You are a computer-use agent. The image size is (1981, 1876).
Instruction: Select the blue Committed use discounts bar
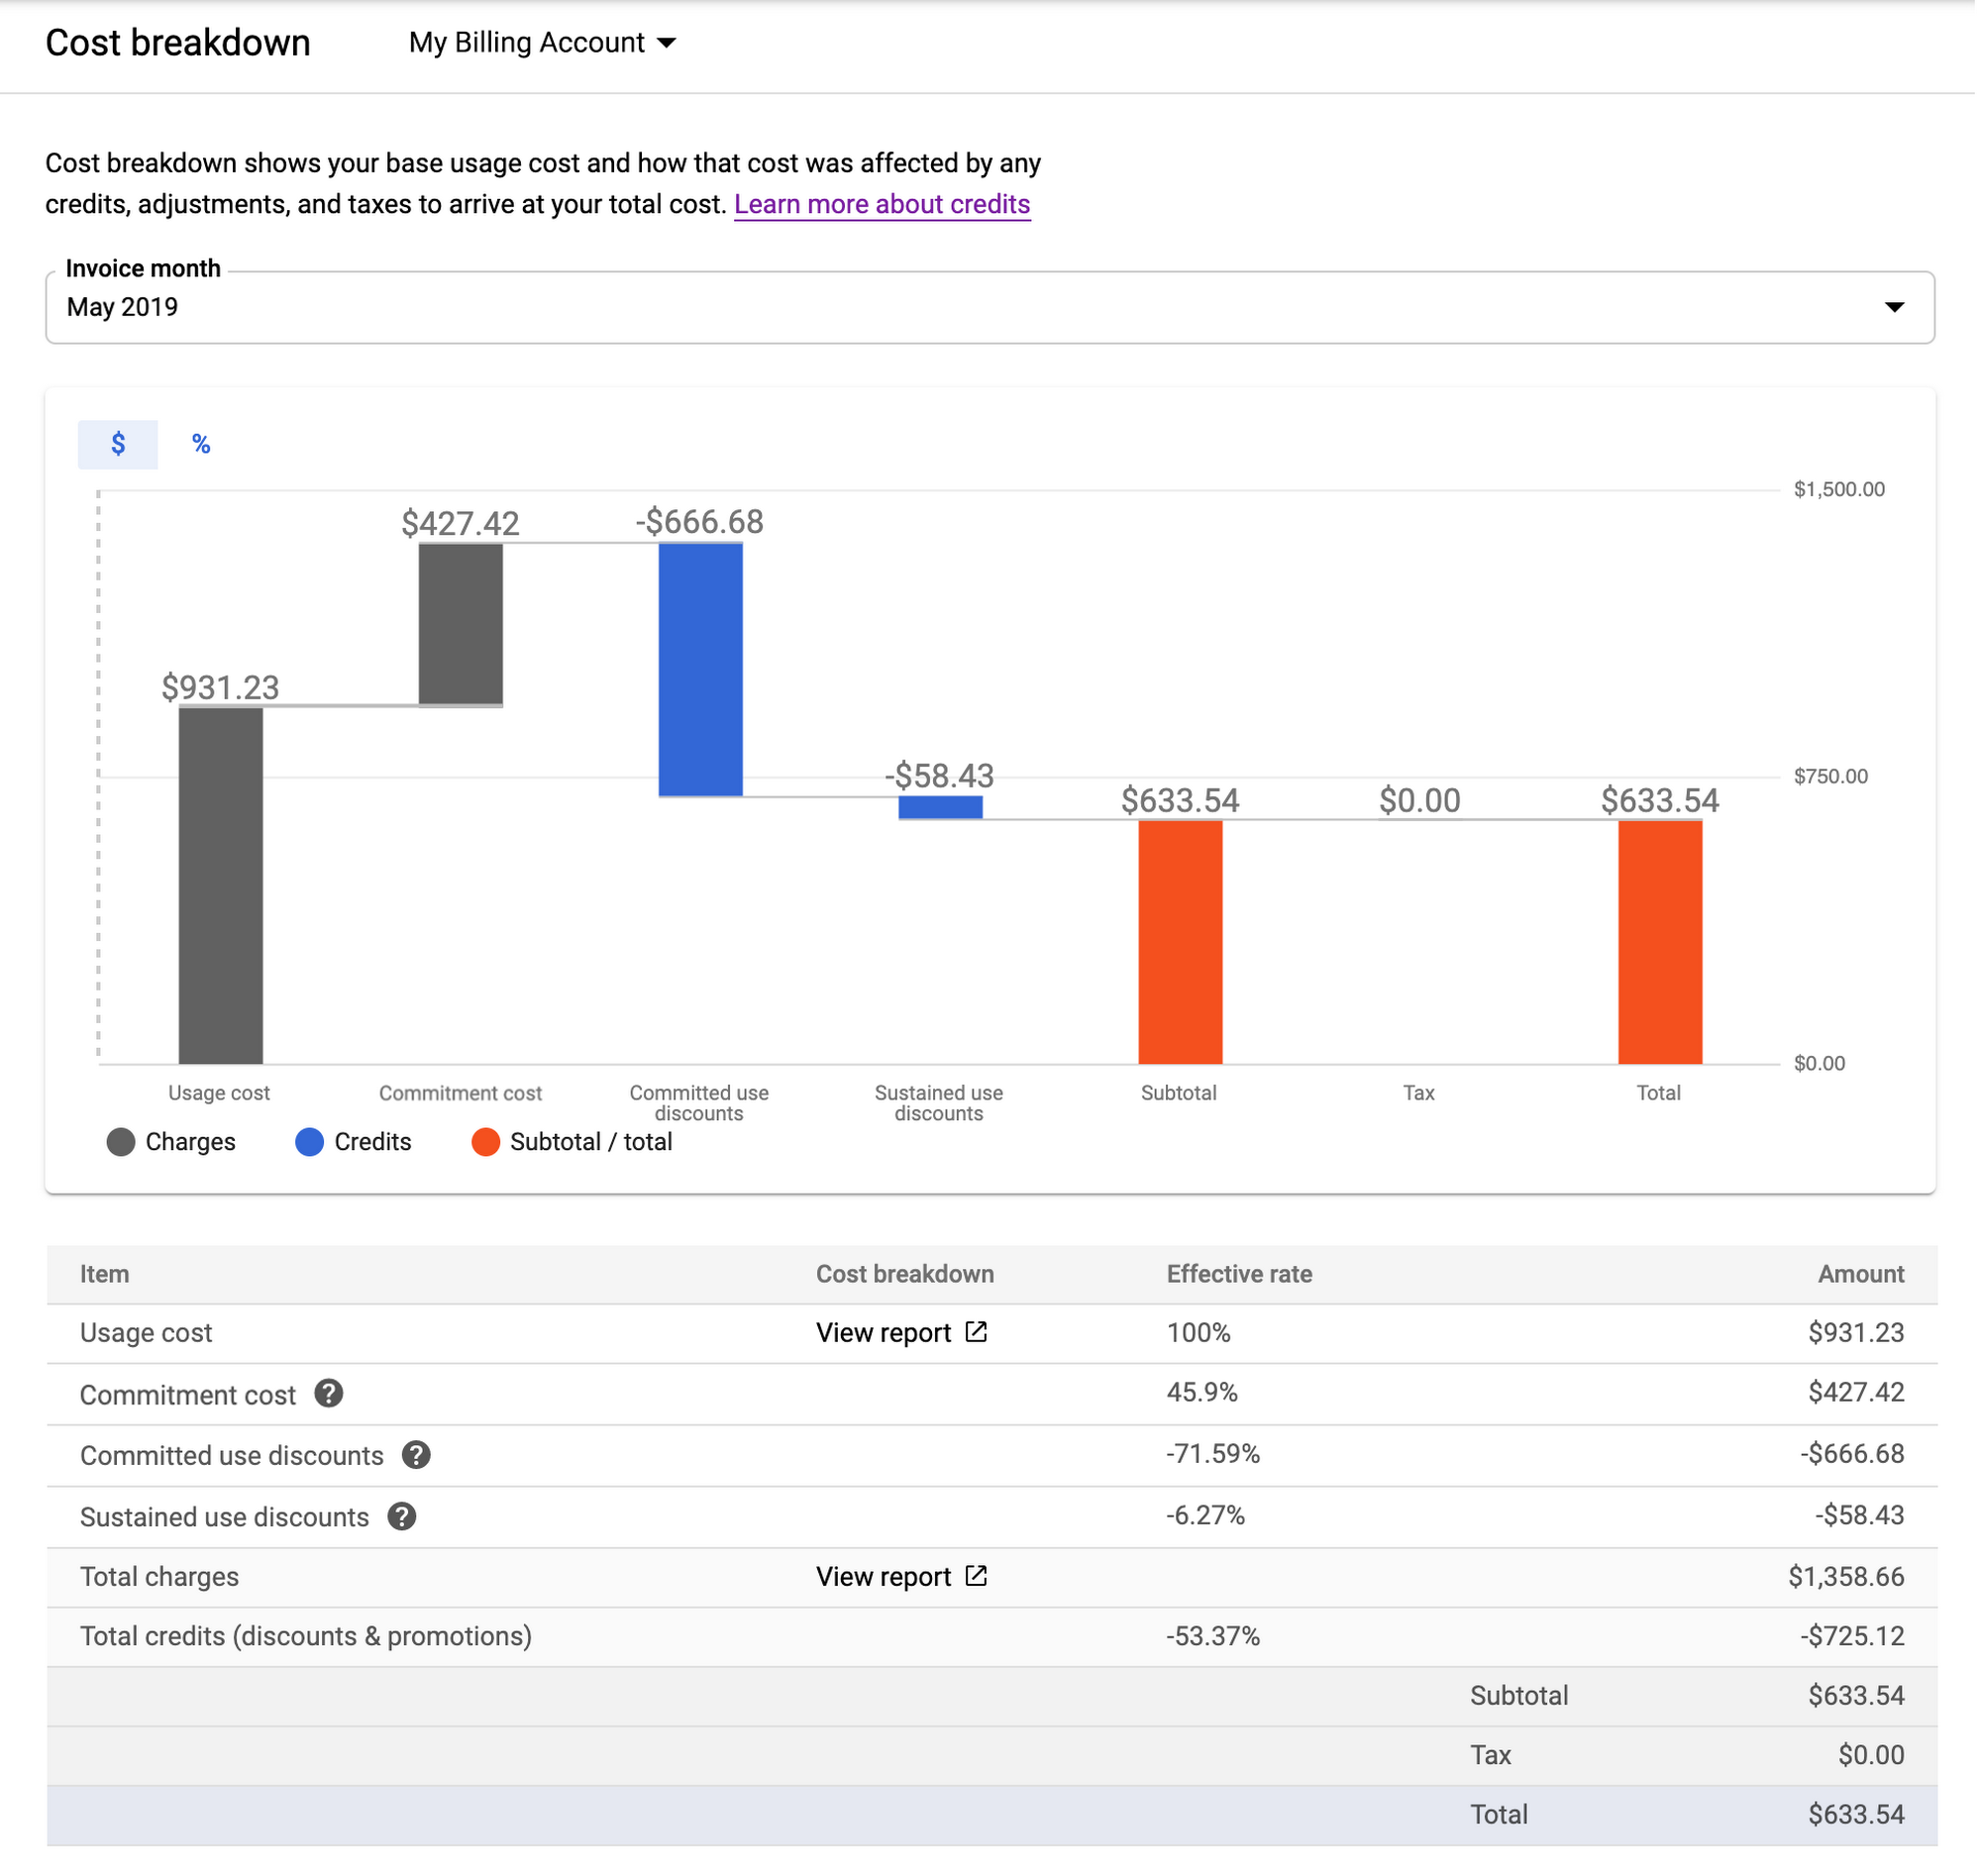tap(703, 671)
